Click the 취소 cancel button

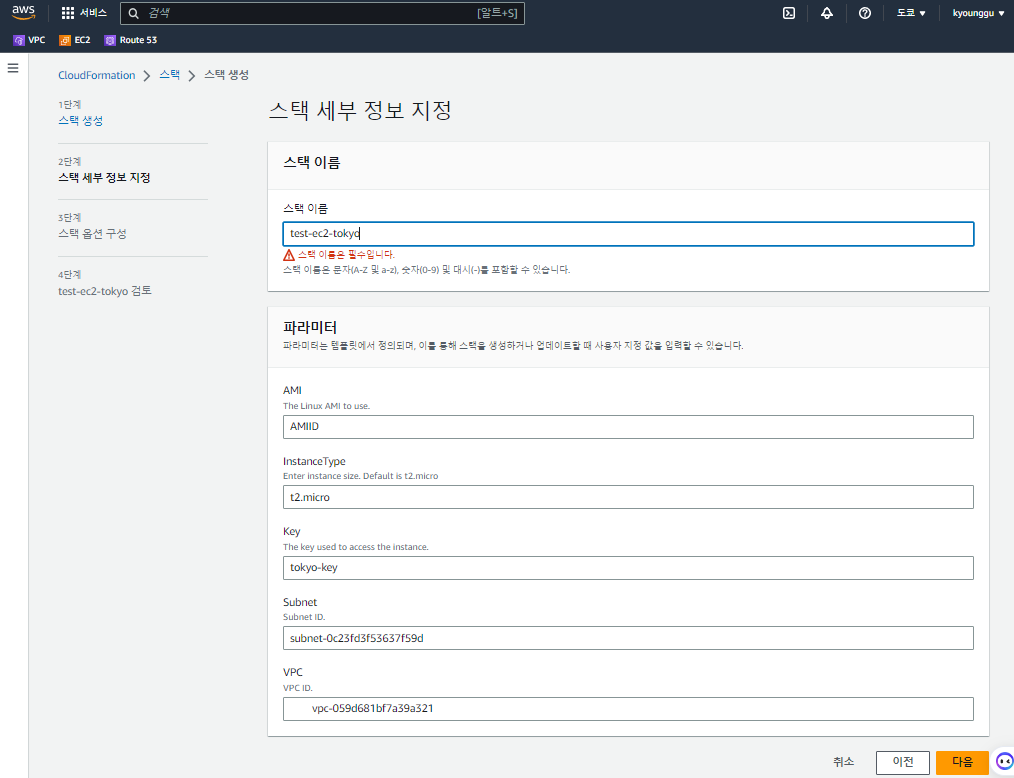pyautogui.click(x=843, y=762)
